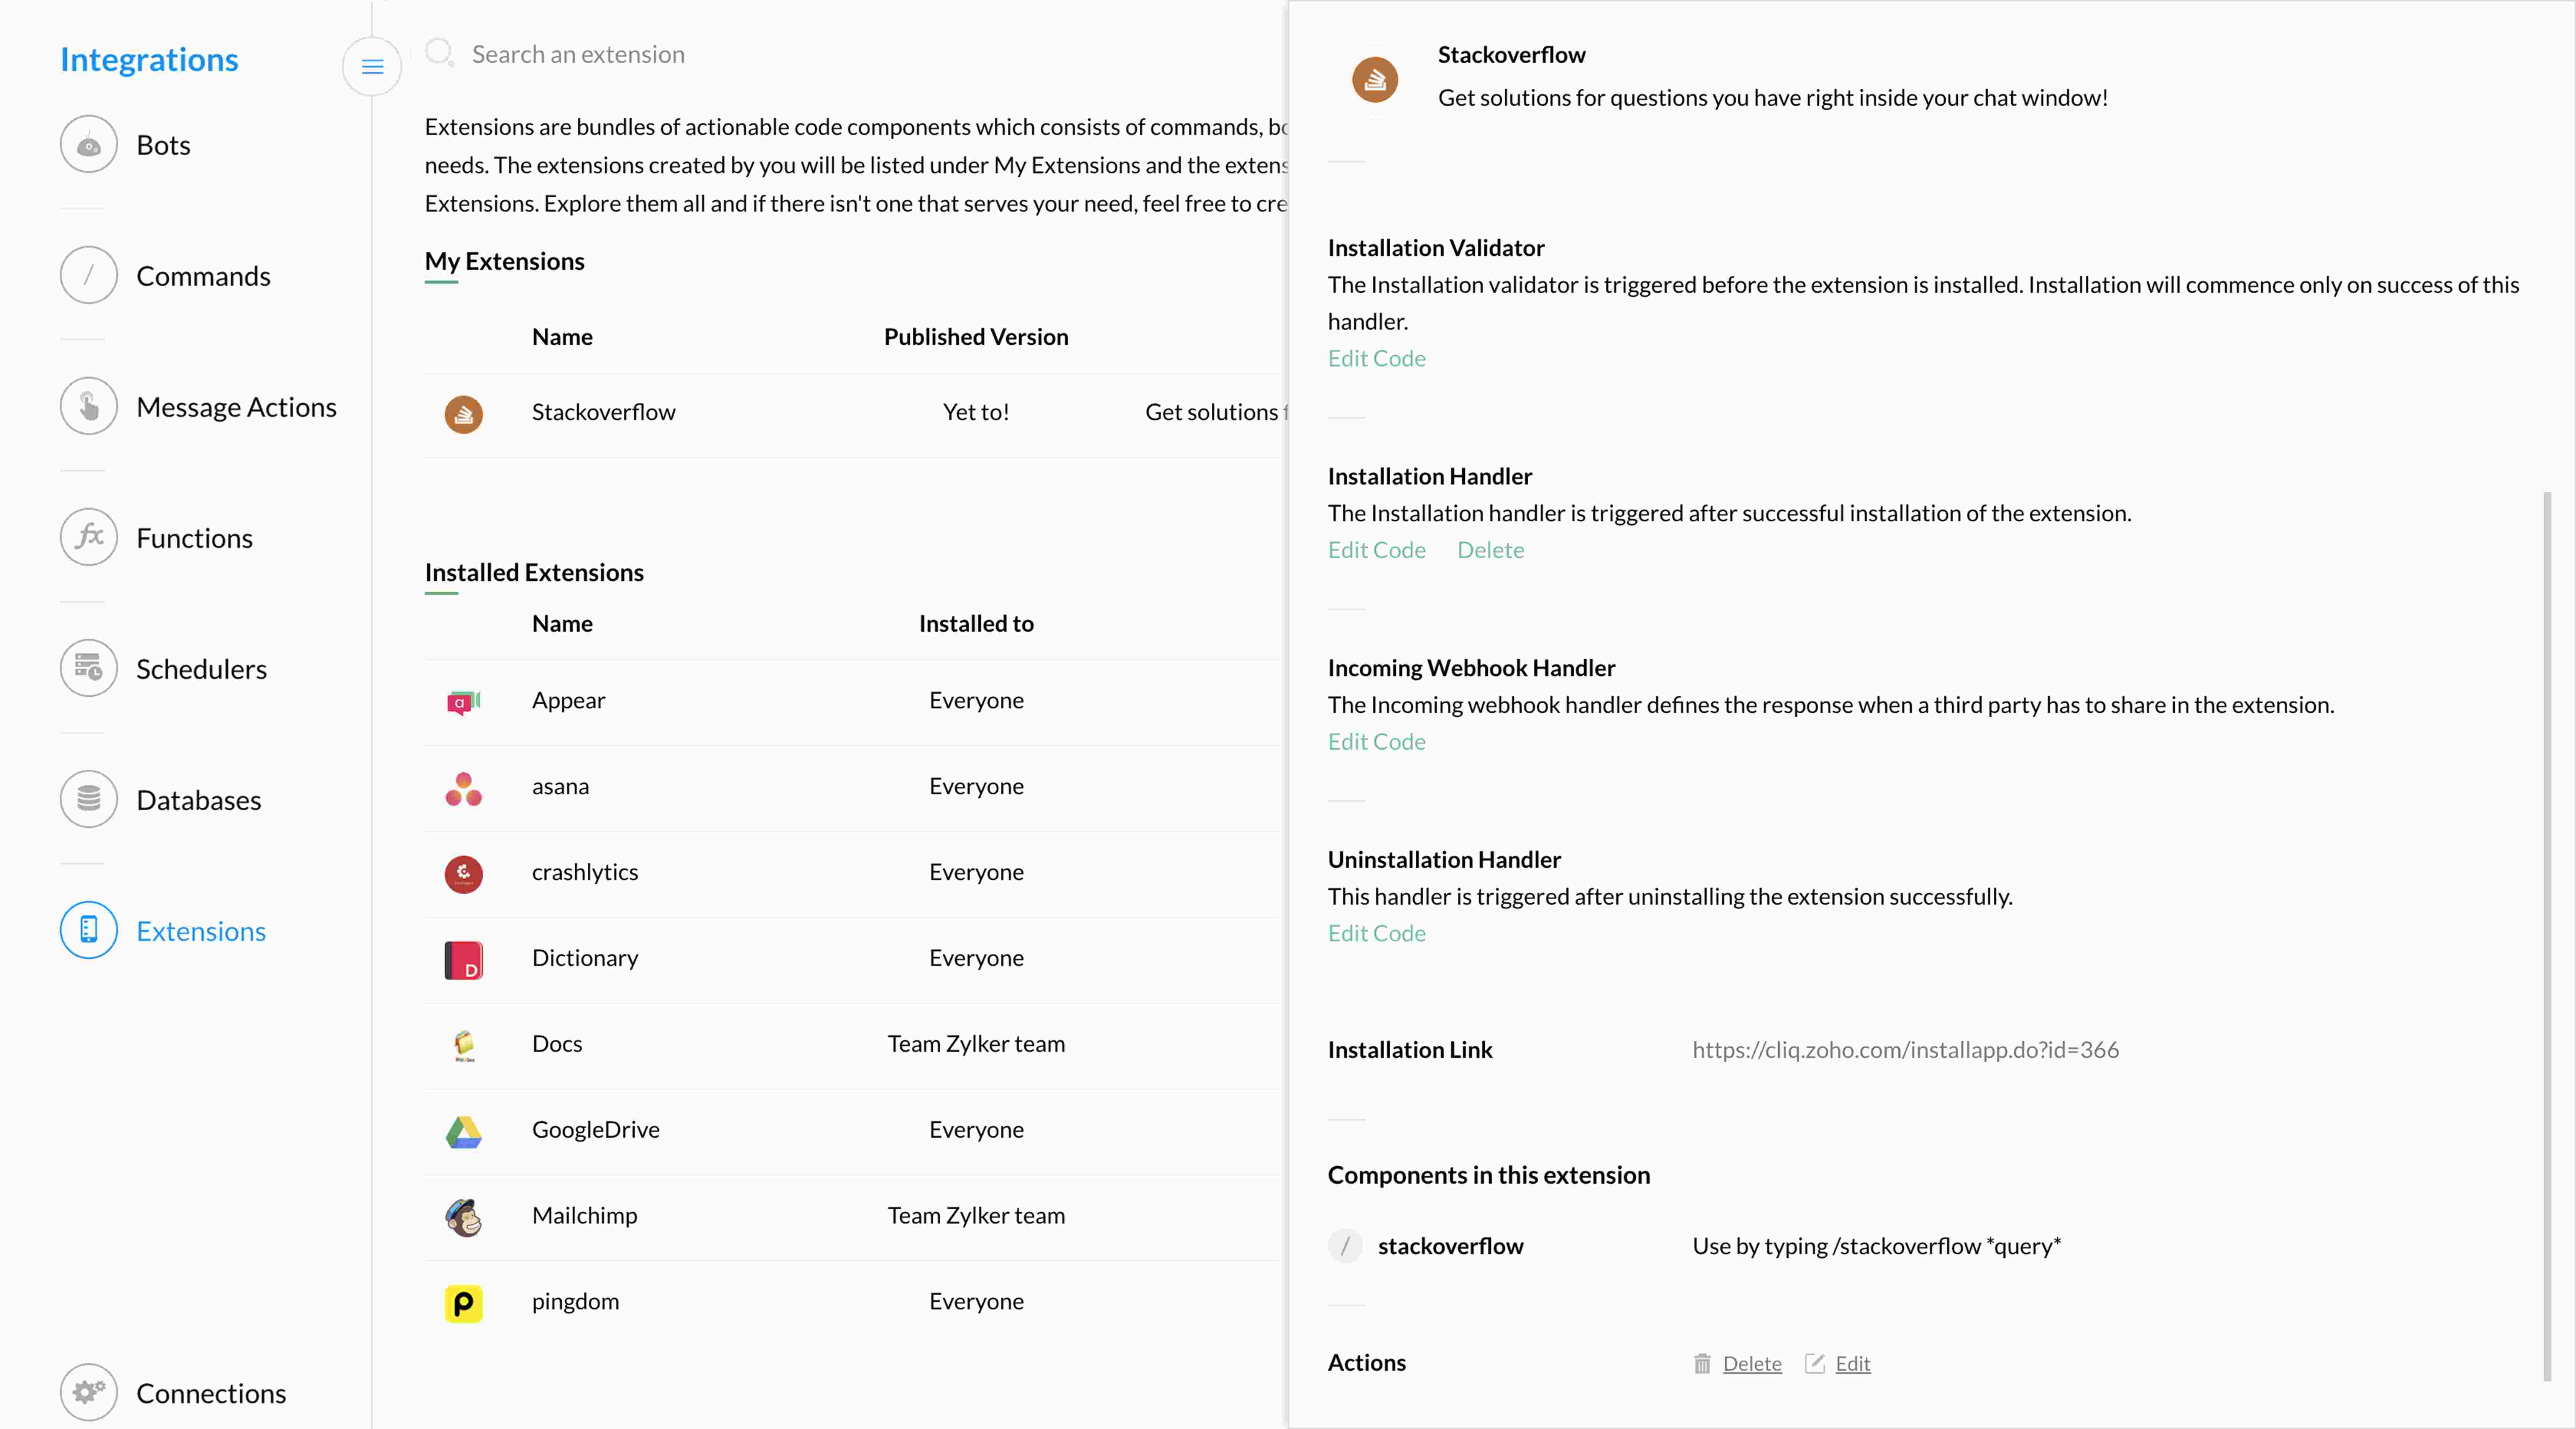2576x1429 pixels.
Task: Open the Functions fx icon
Action: (89, 538)
